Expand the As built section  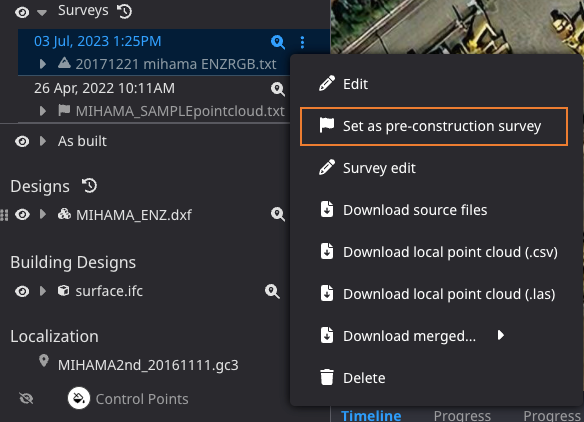coord(43,141)
